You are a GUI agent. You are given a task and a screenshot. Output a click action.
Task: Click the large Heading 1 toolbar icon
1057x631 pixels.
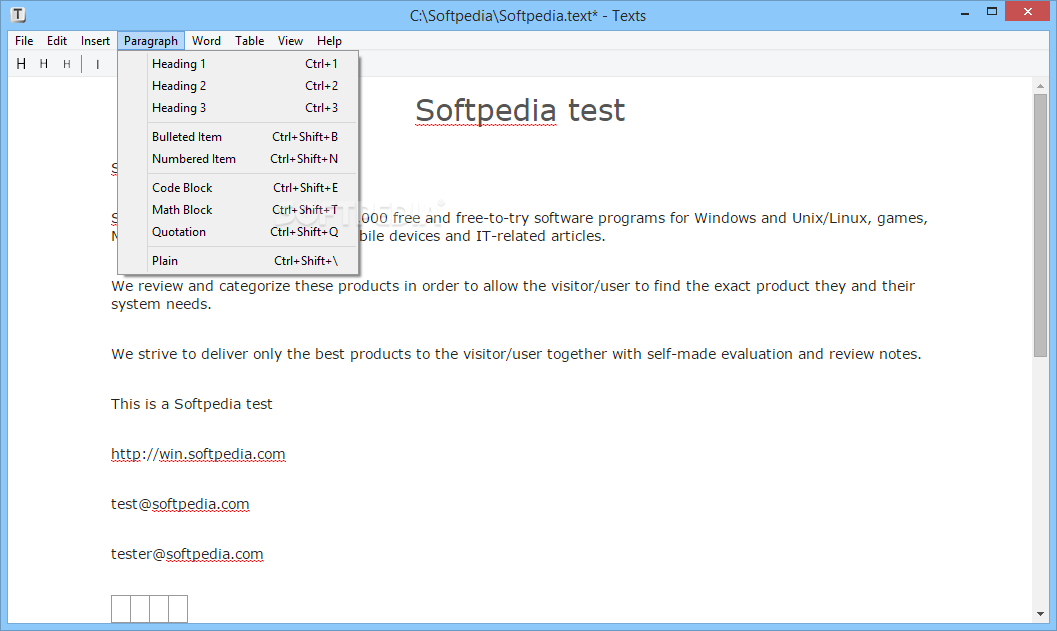pos(22,64)
